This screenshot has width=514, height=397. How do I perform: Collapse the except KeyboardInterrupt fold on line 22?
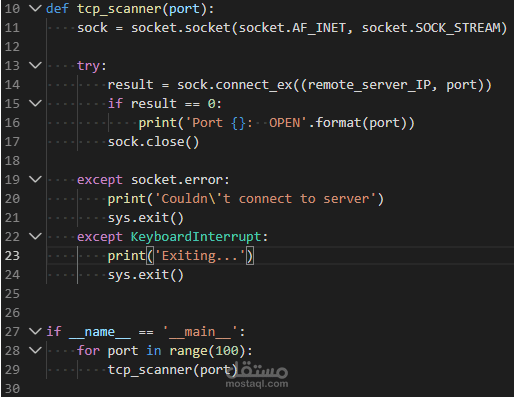(35, 236)
